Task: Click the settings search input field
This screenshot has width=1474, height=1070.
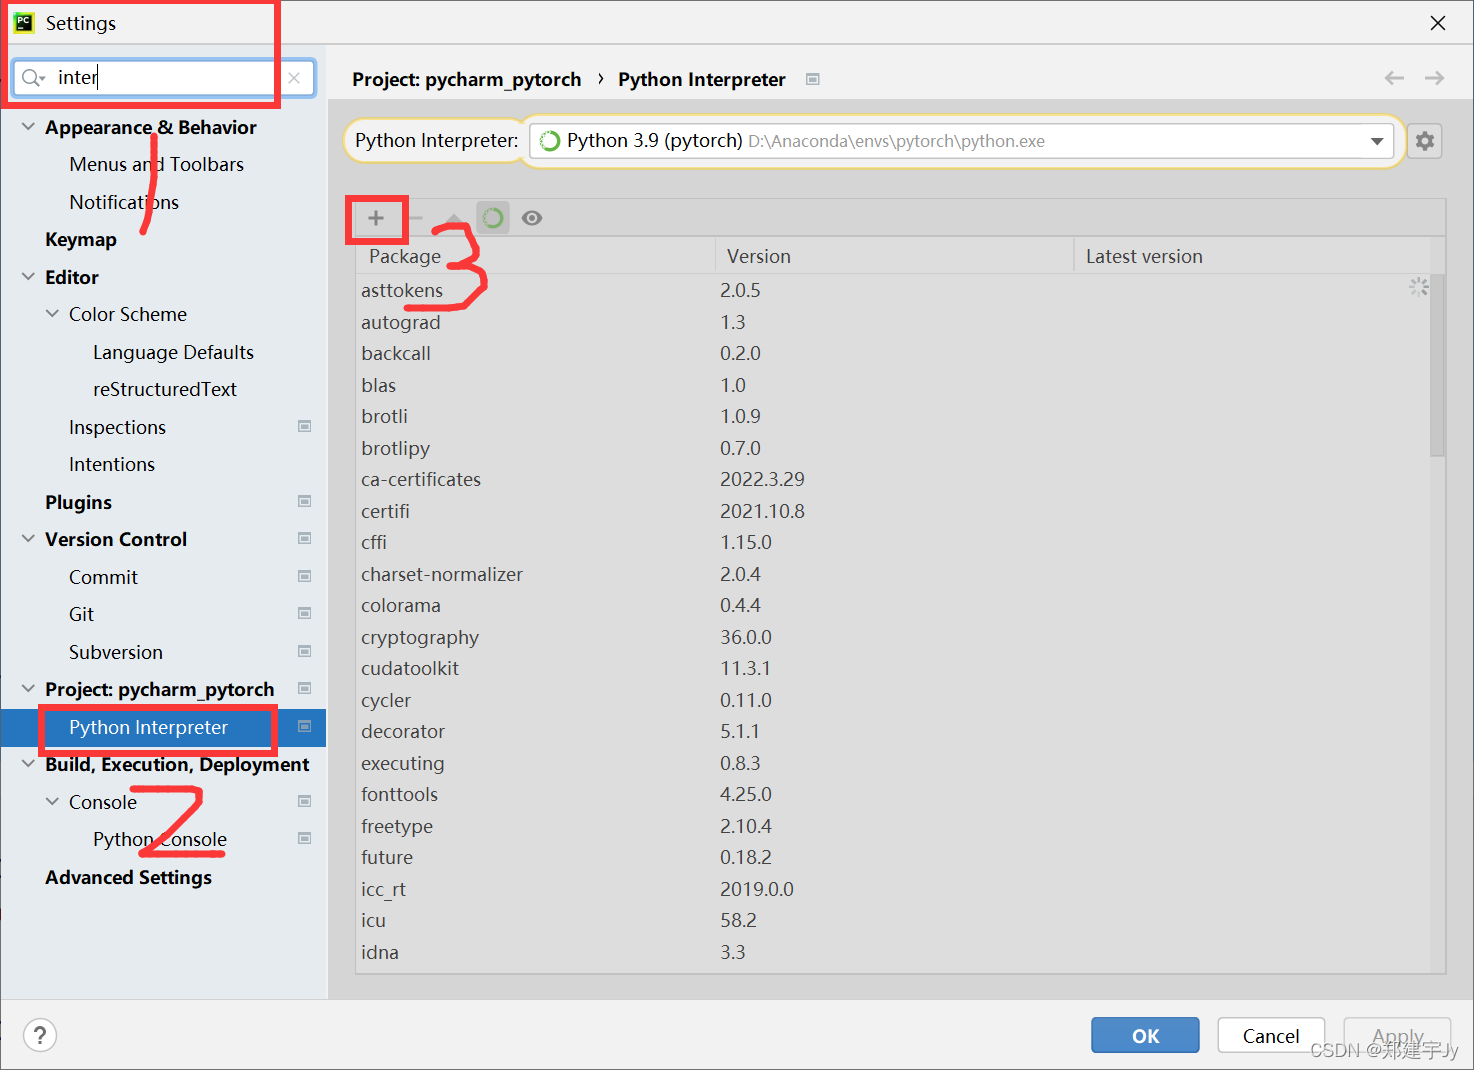Action: tap(164, 78)
